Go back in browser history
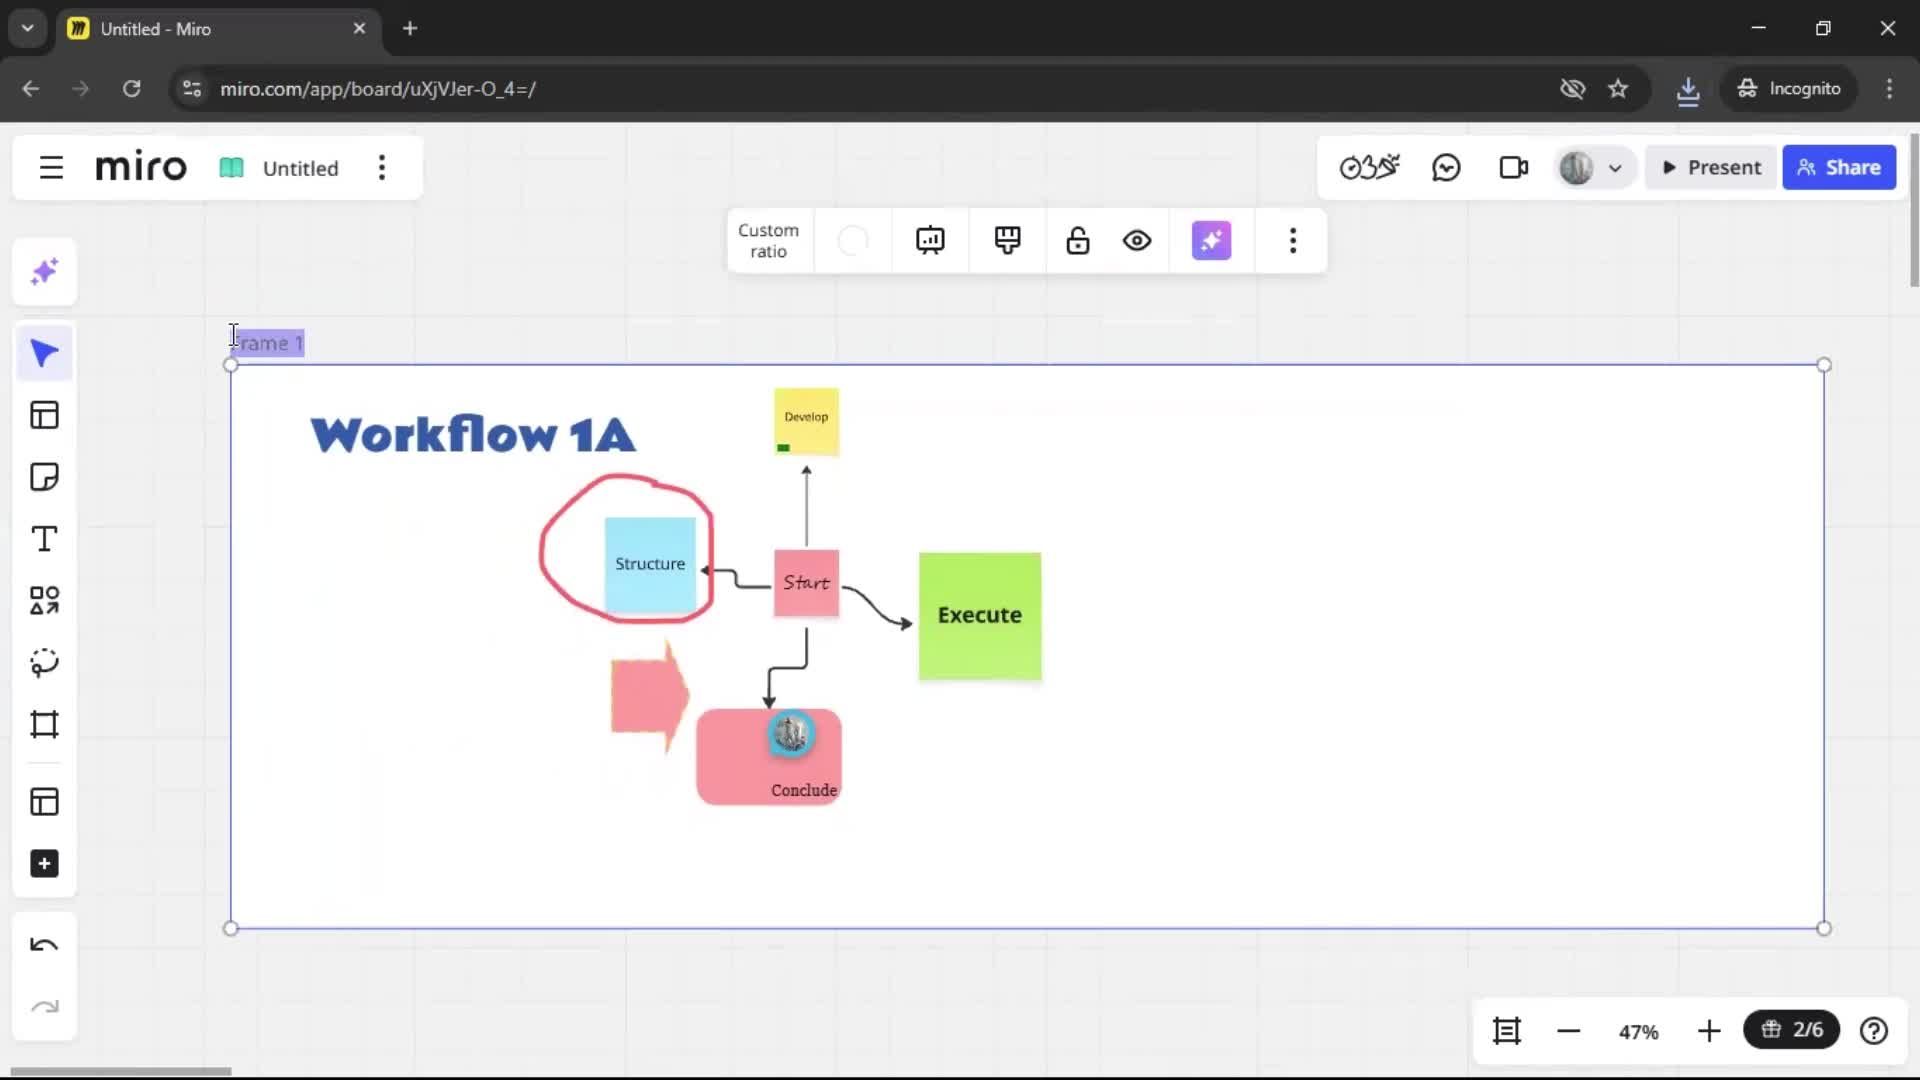The height and width of the screenshot is (1080, 1920). 31,88
